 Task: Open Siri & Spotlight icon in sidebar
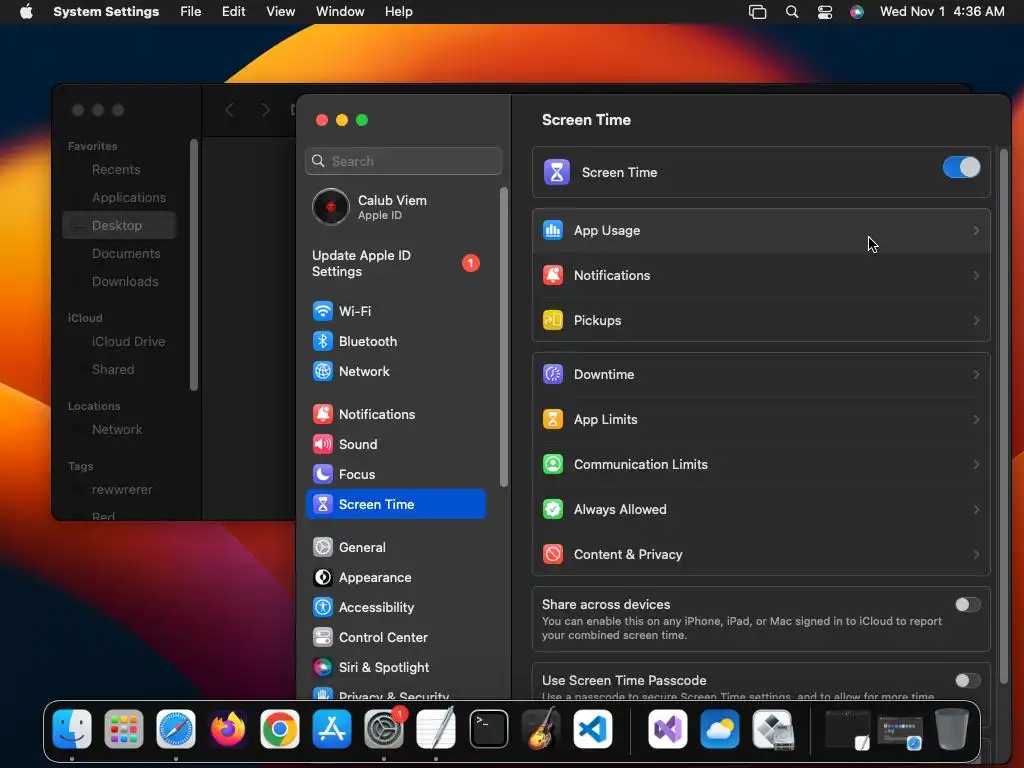(x=323, y=667)
